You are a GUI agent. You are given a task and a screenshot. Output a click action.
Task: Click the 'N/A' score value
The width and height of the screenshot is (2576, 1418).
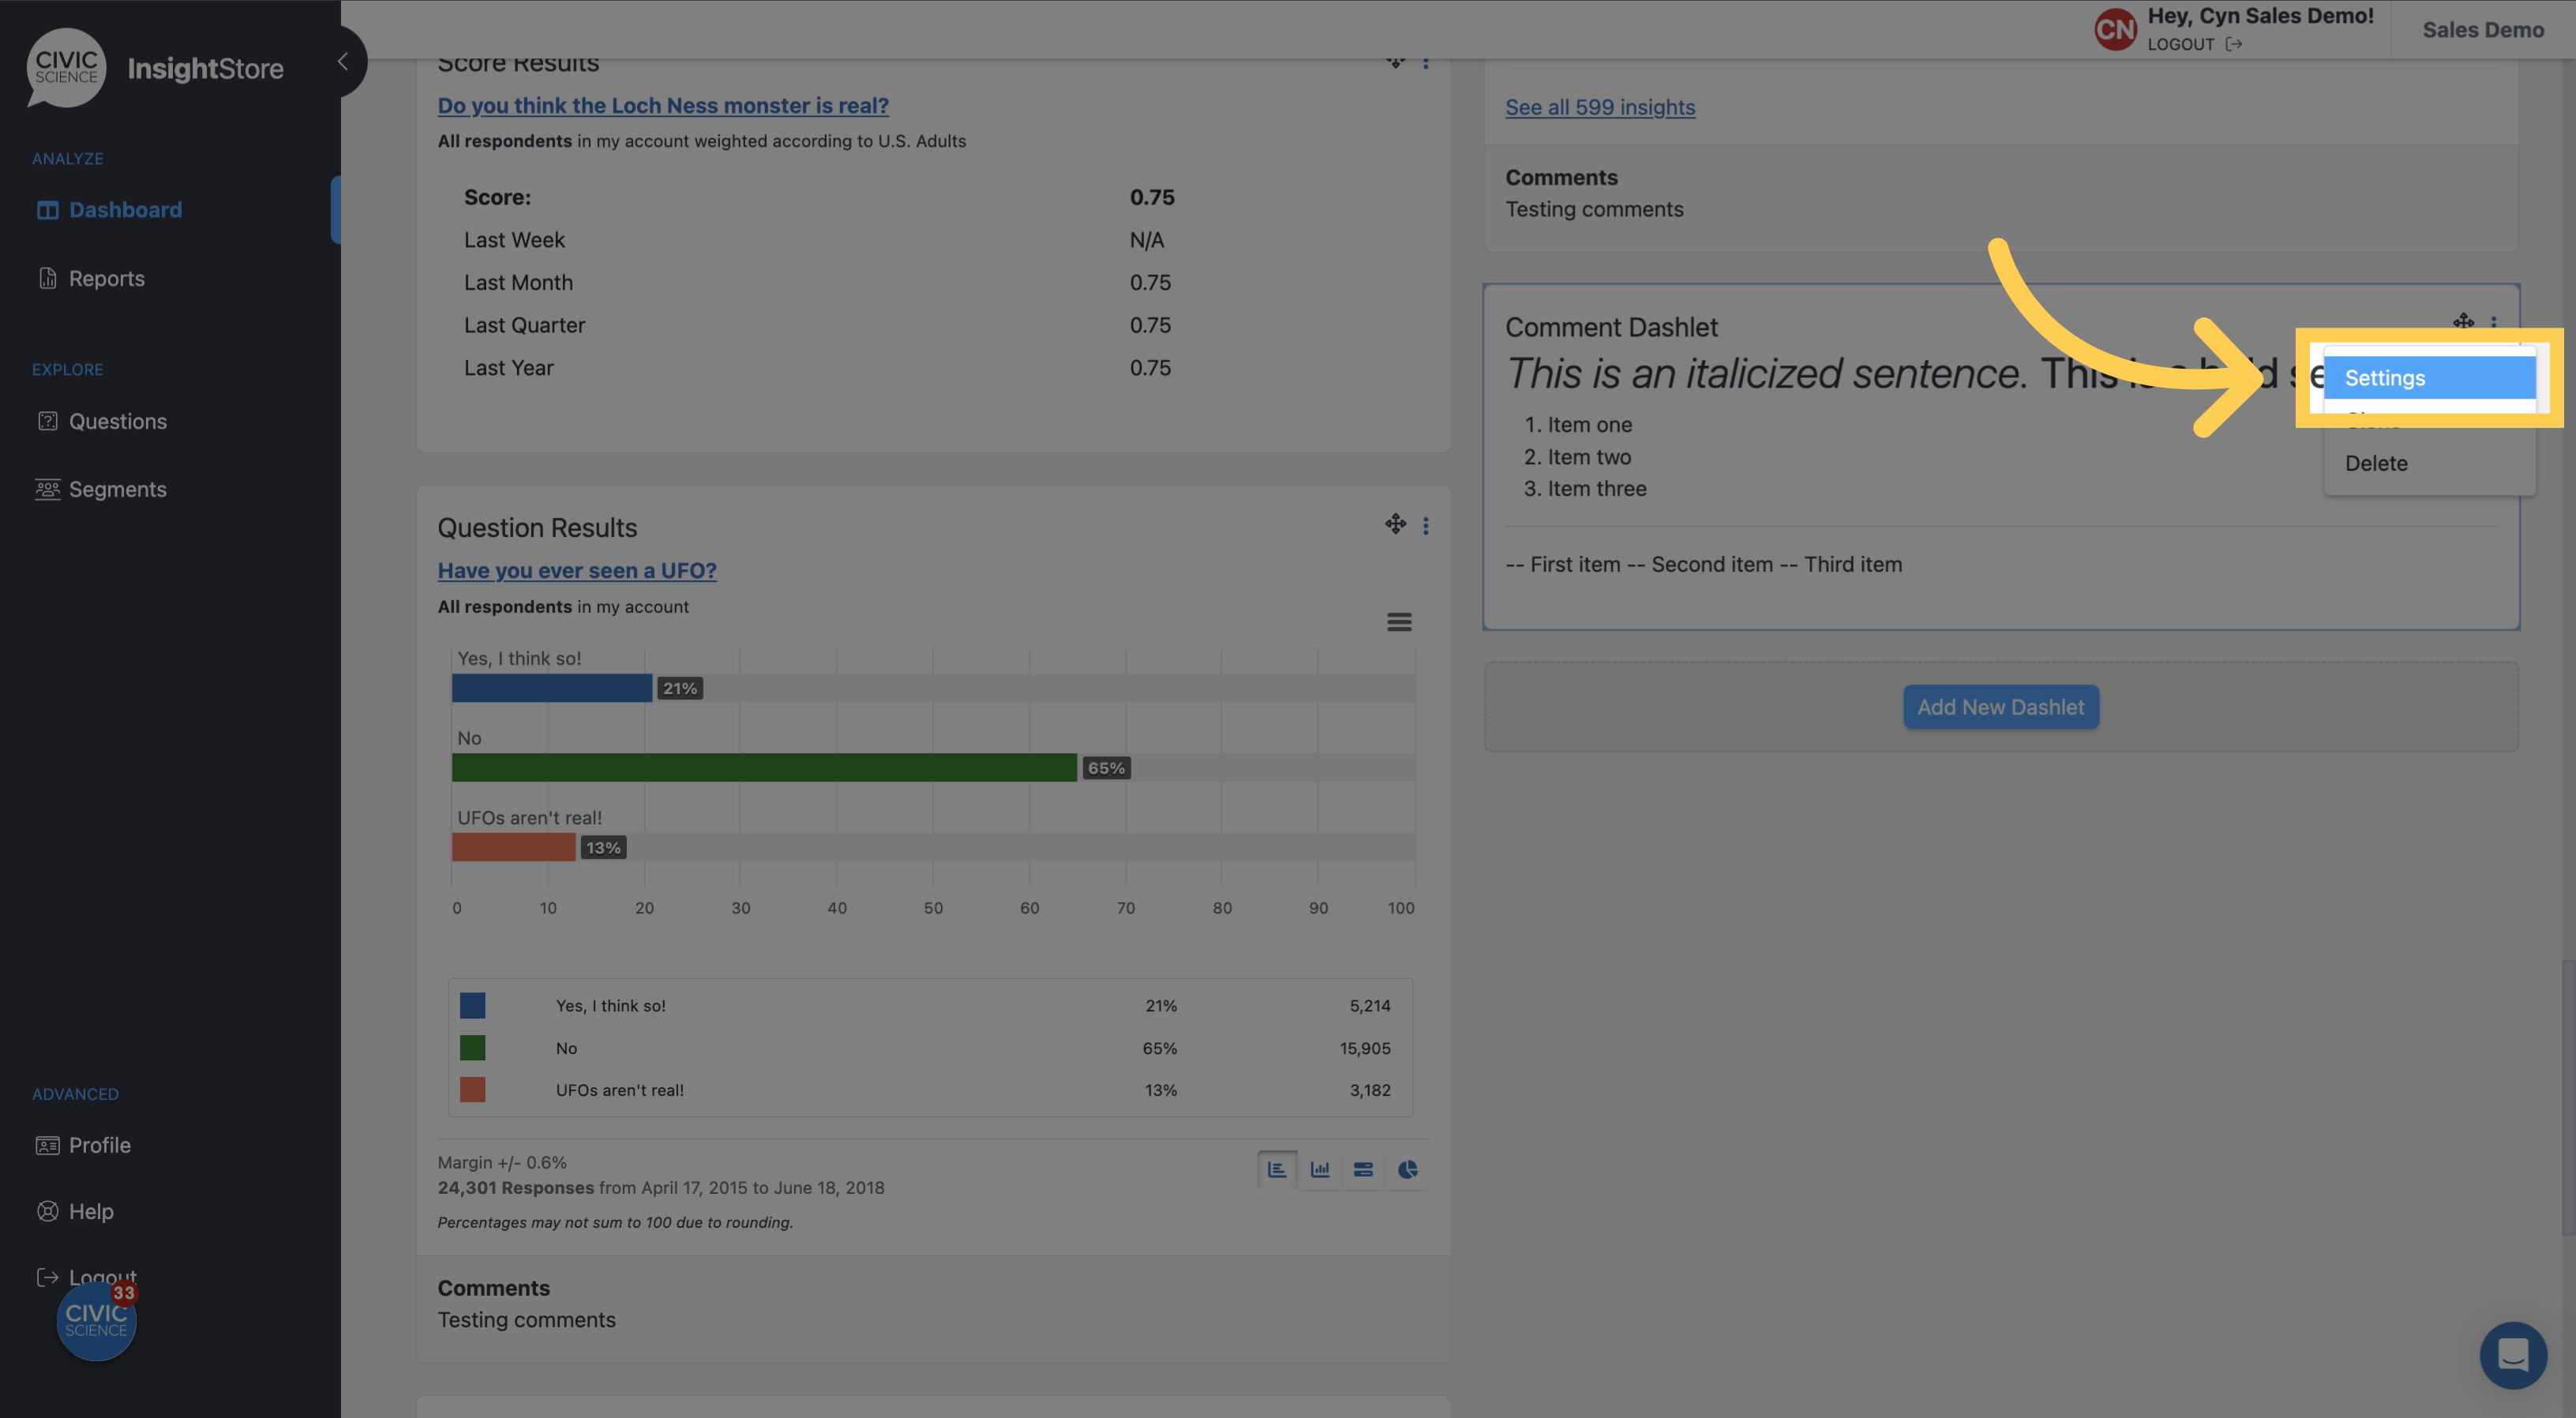(1146, 240)
